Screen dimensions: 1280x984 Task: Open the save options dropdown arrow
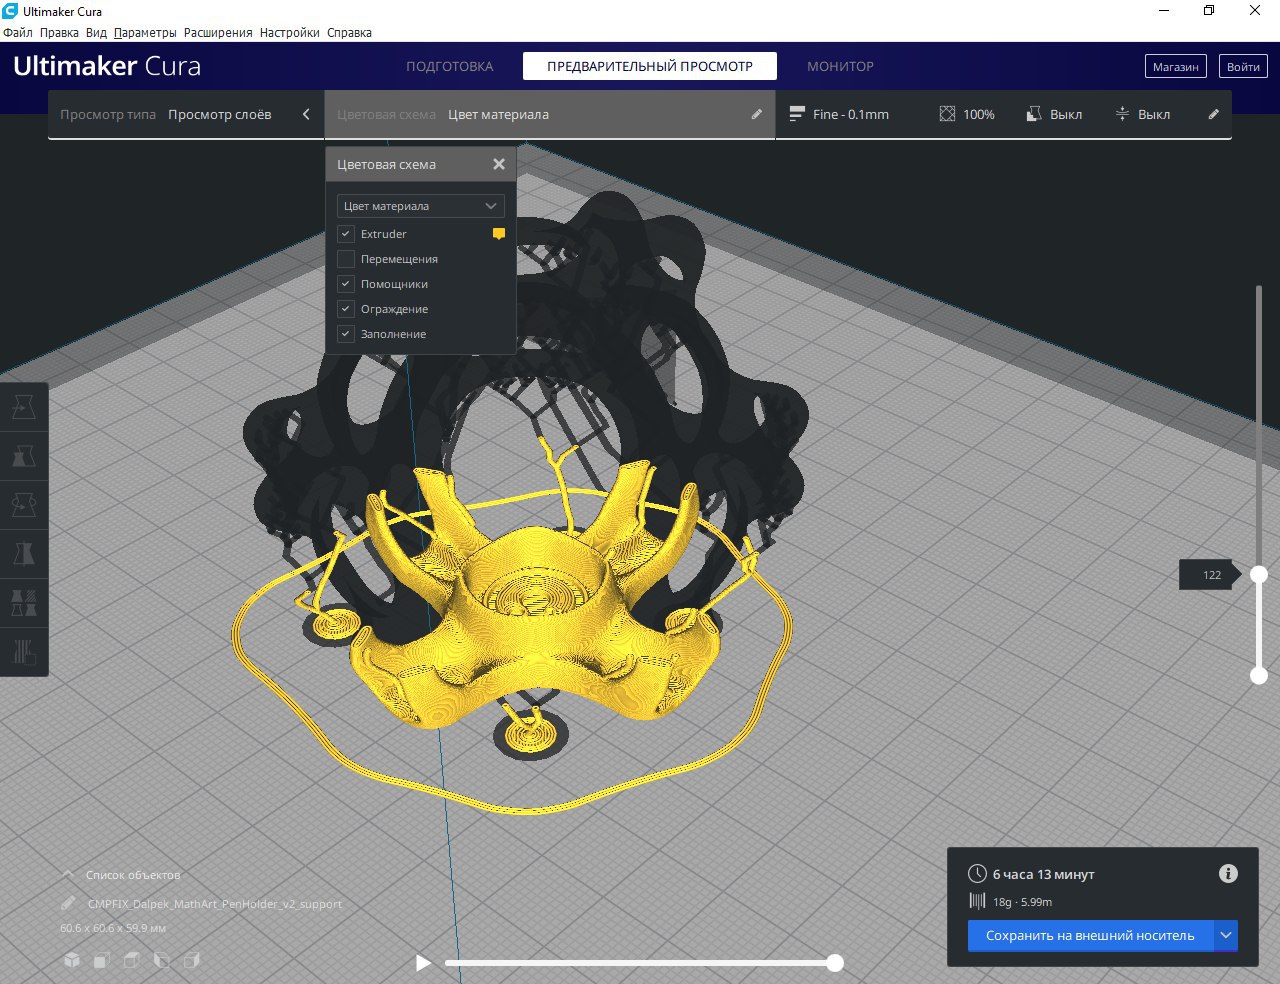[x=1226, y=935]
